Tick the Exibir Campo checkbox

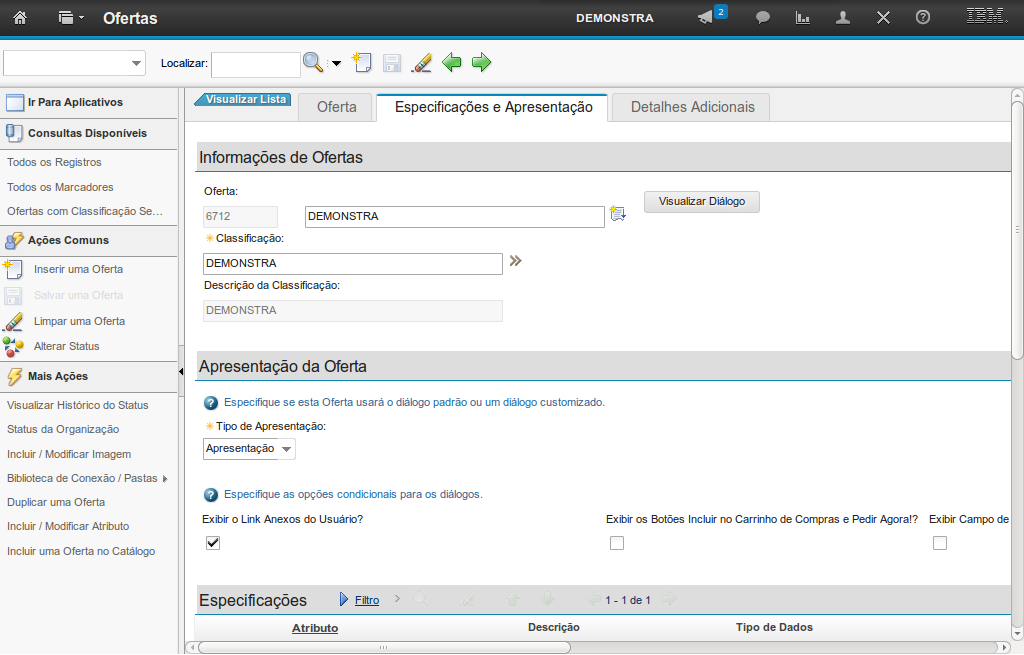939,543
